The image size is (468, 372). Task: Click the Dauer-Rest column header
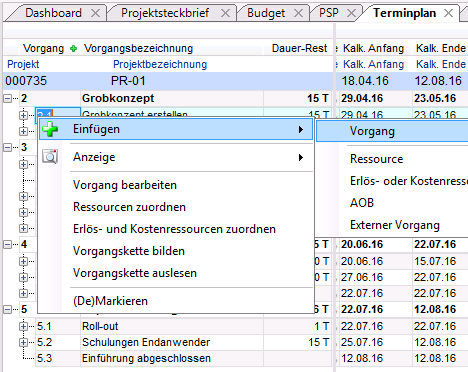pos(299,48)
